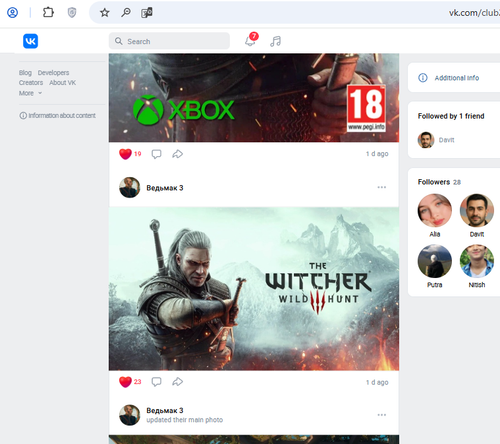
Task: Share the Xbox post
Action: 177,154
